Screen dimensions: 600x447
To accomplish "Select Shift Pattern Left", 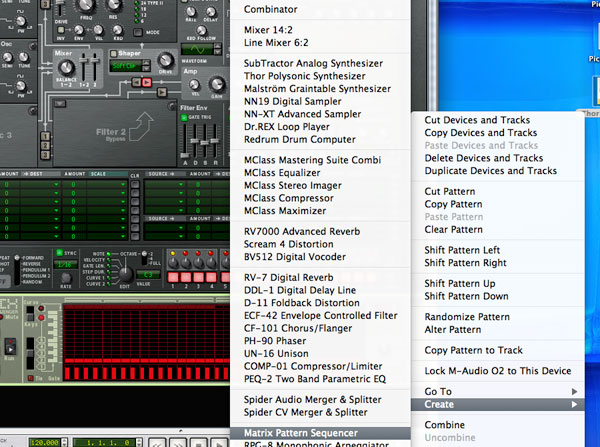I will (x=462, y=250).
